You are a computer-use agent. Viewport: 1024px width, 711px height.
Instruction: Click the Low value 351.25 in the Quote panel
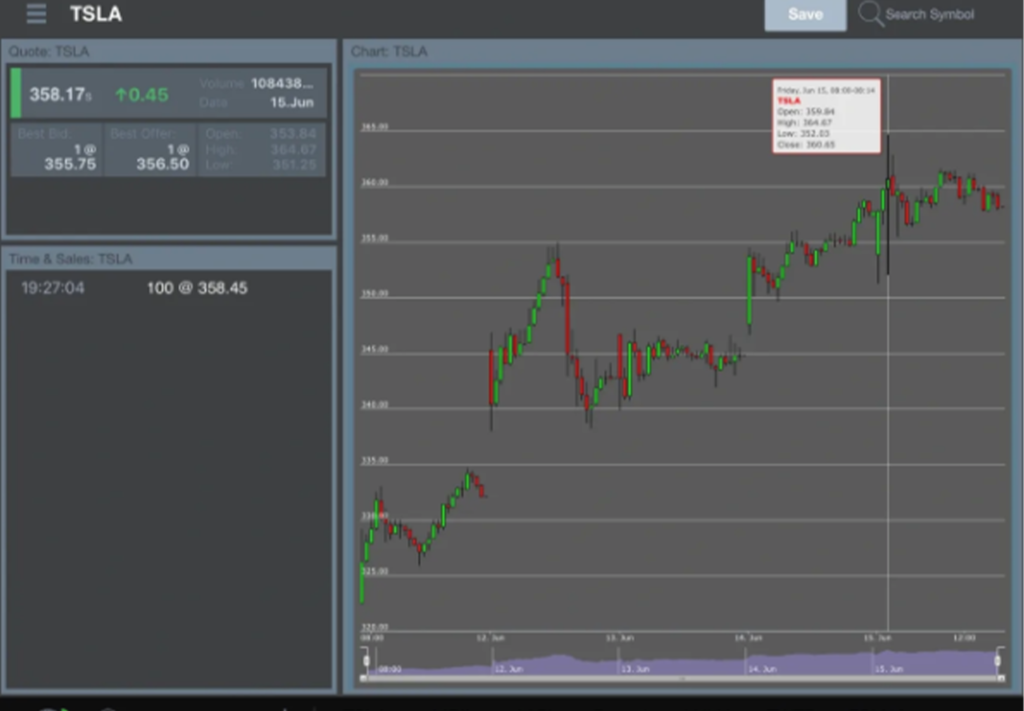[x=294, y=165]
